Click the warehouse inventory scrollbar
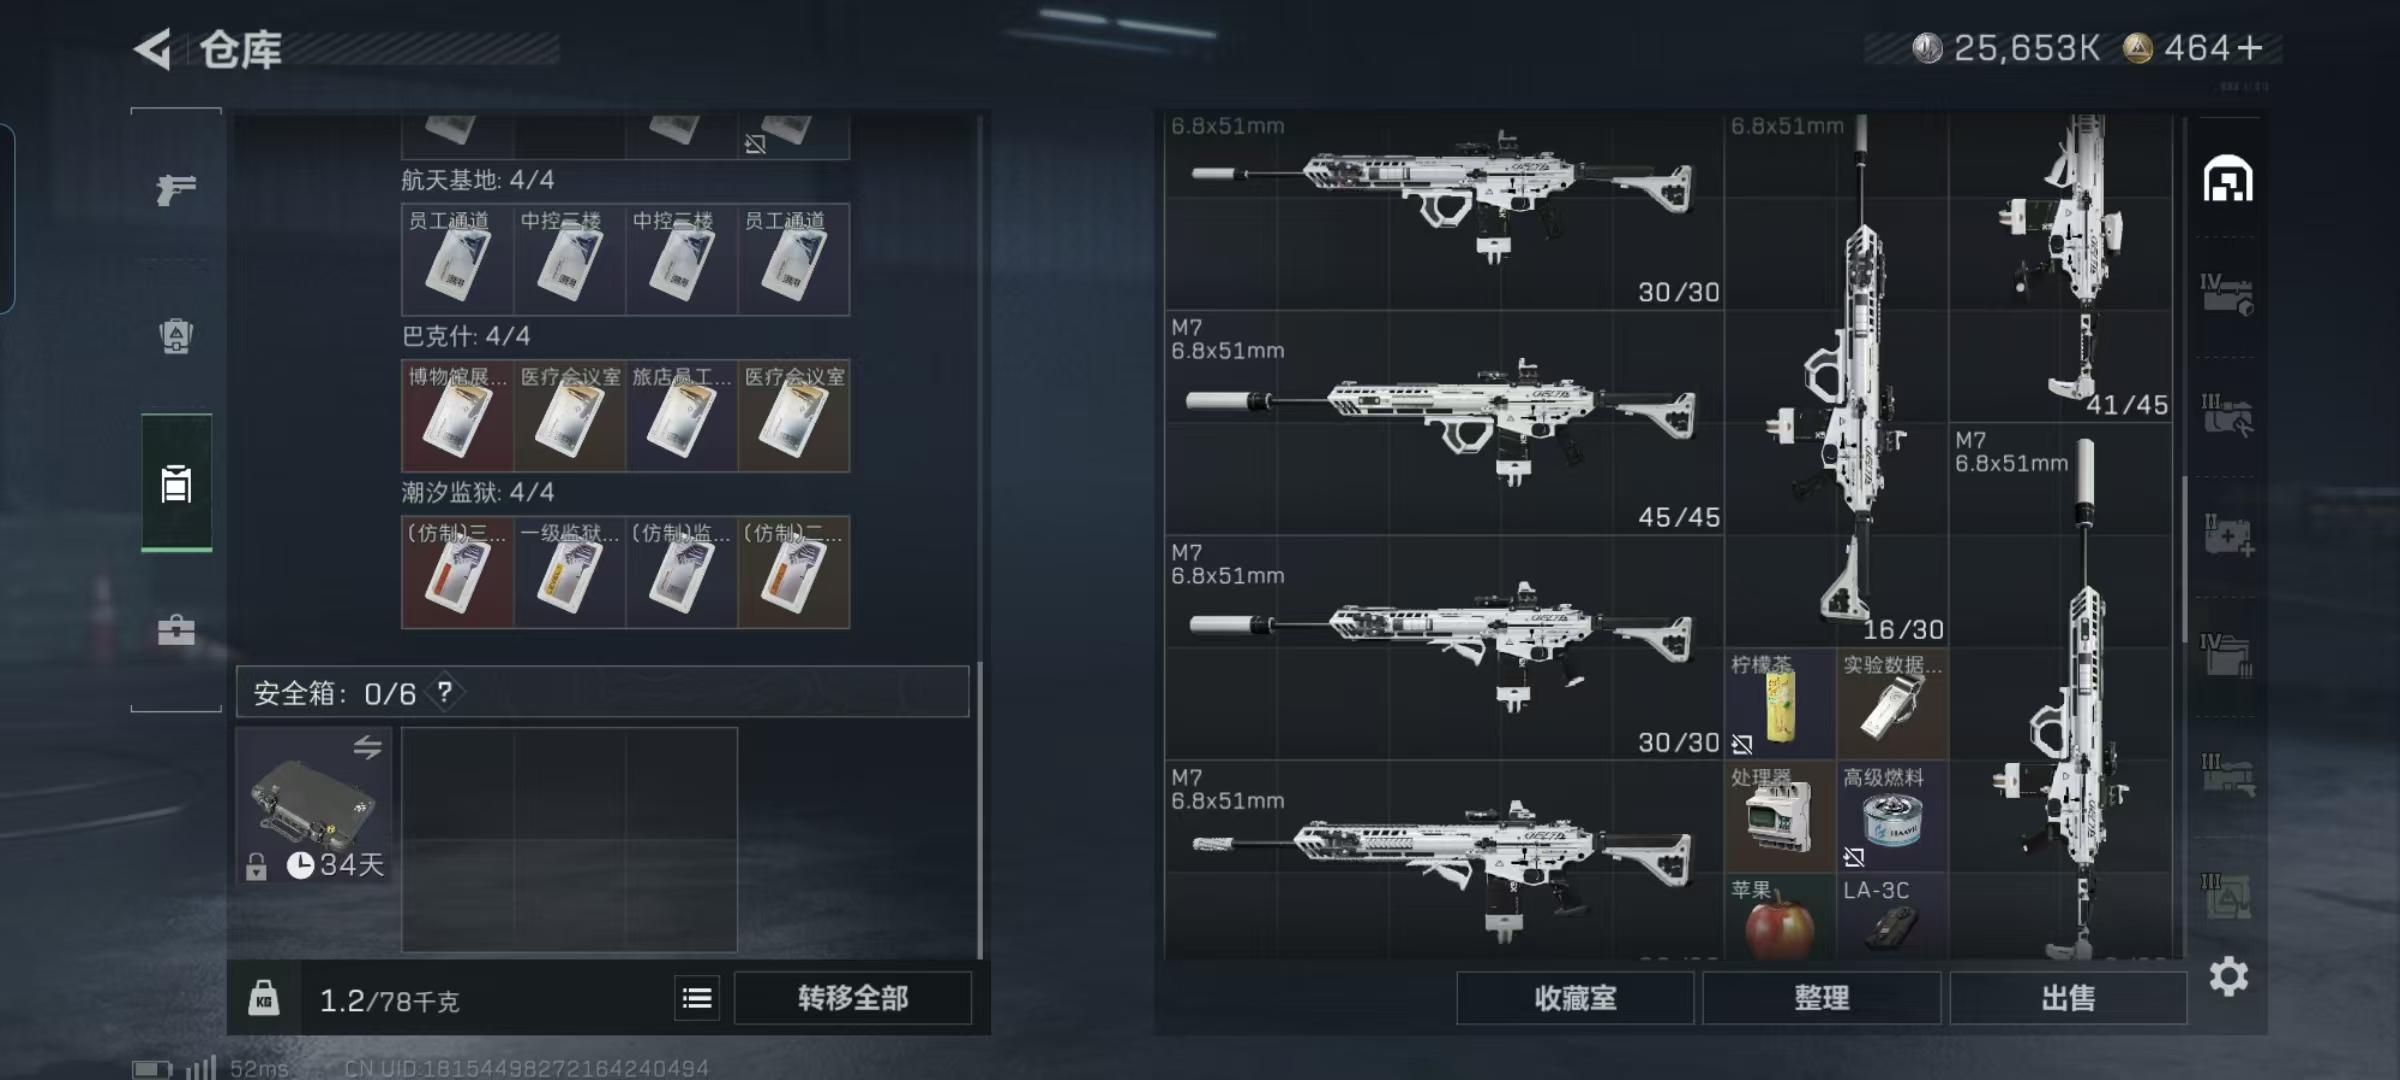The height and width of the screenshot is (1080, 2400). [x=2184, y=560]
